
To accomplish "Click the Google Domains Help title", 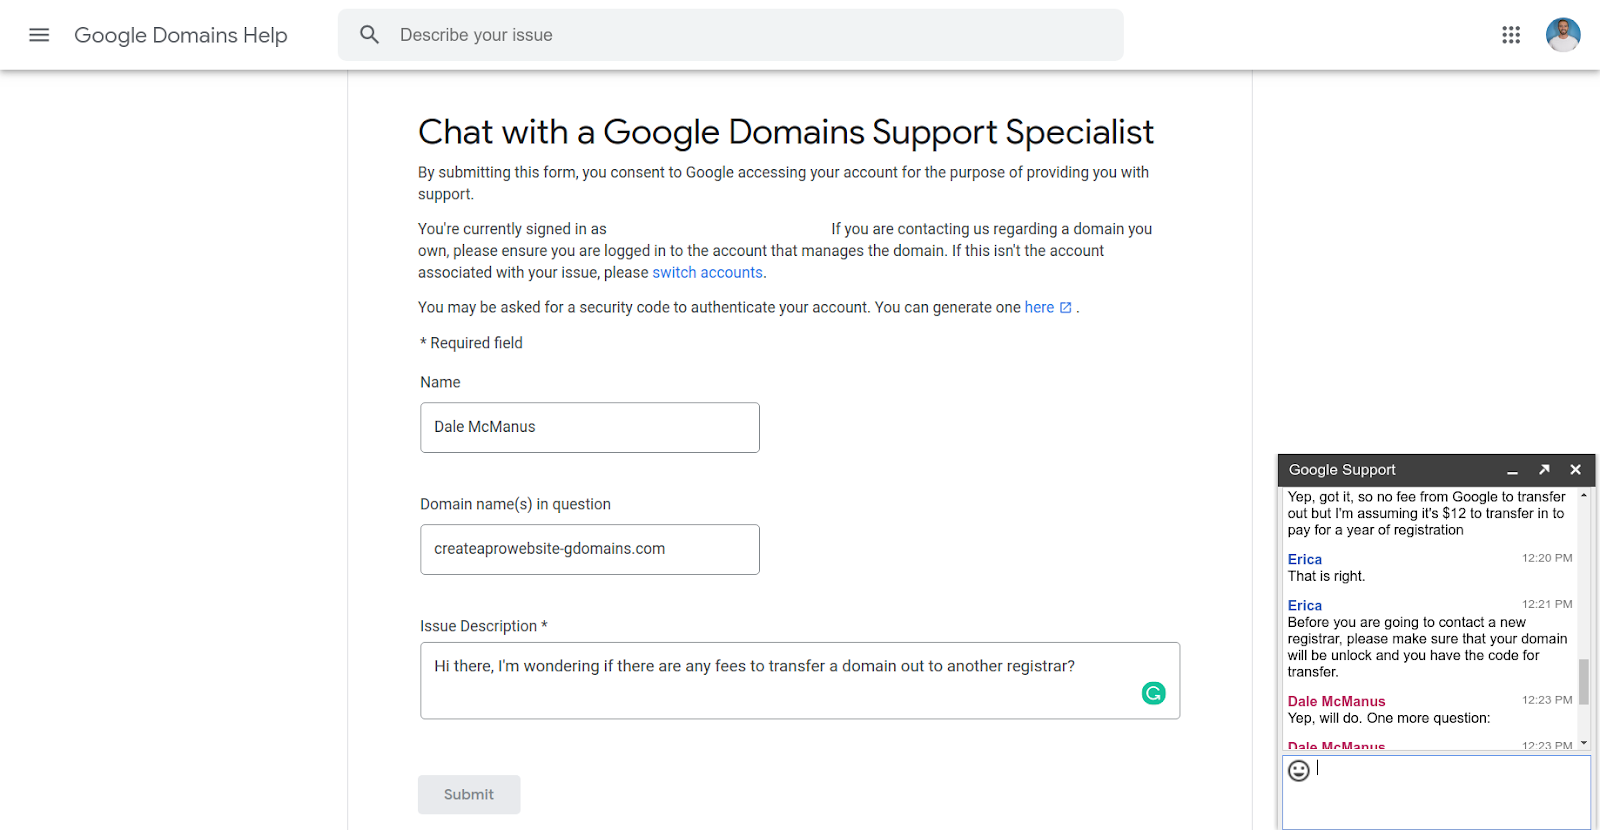I will [x=181, y=35].
